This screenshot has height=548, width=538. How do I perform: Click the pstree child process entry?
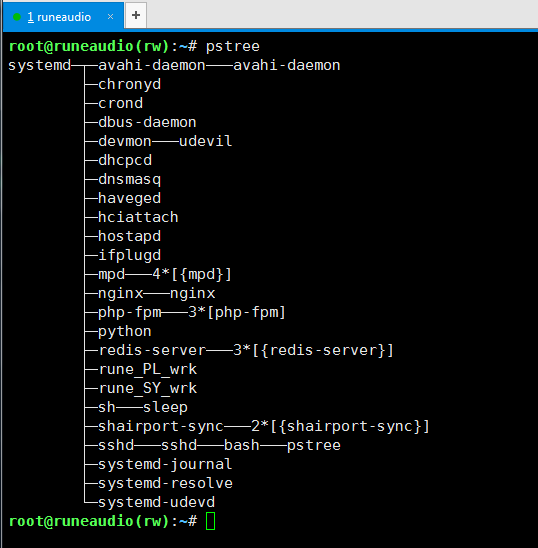(314, 446)
